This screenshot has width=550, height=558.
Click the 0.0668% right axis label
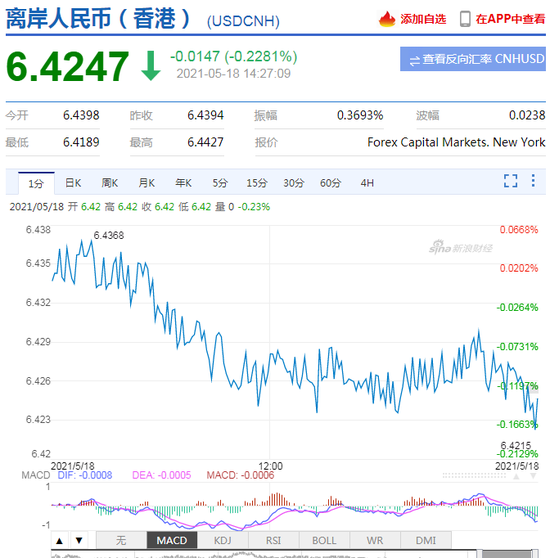519,230
